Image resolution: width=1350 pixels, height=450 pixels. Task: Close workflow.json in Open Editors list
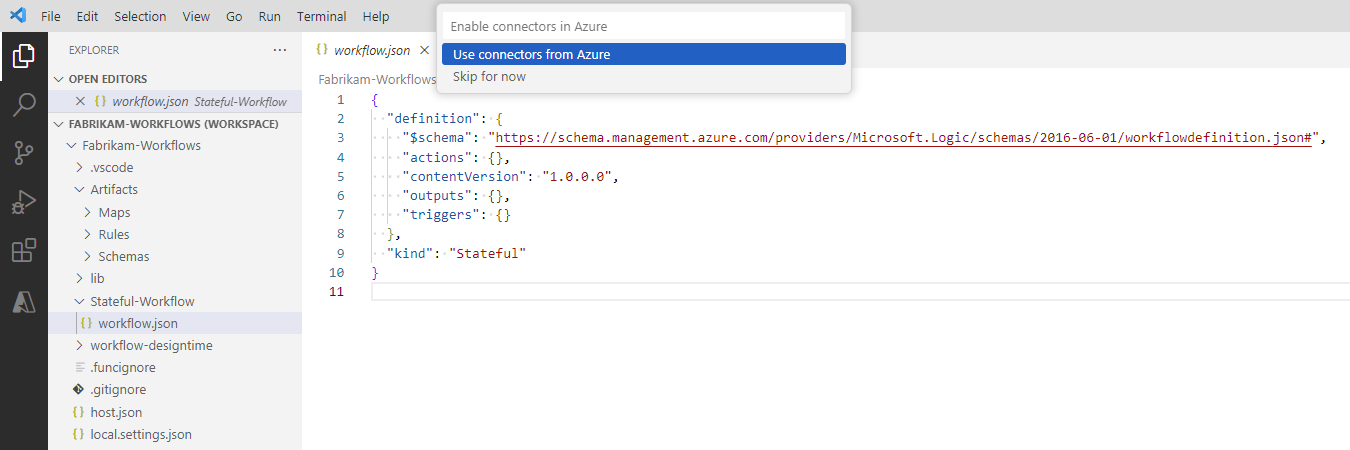point(81,101)
